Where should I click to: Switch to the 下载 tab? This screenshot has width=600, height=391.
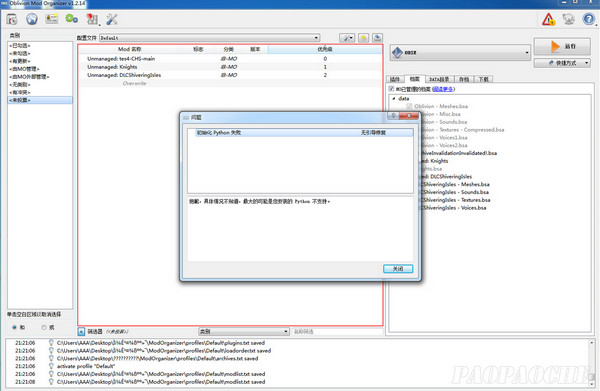(x=484, y=79)
